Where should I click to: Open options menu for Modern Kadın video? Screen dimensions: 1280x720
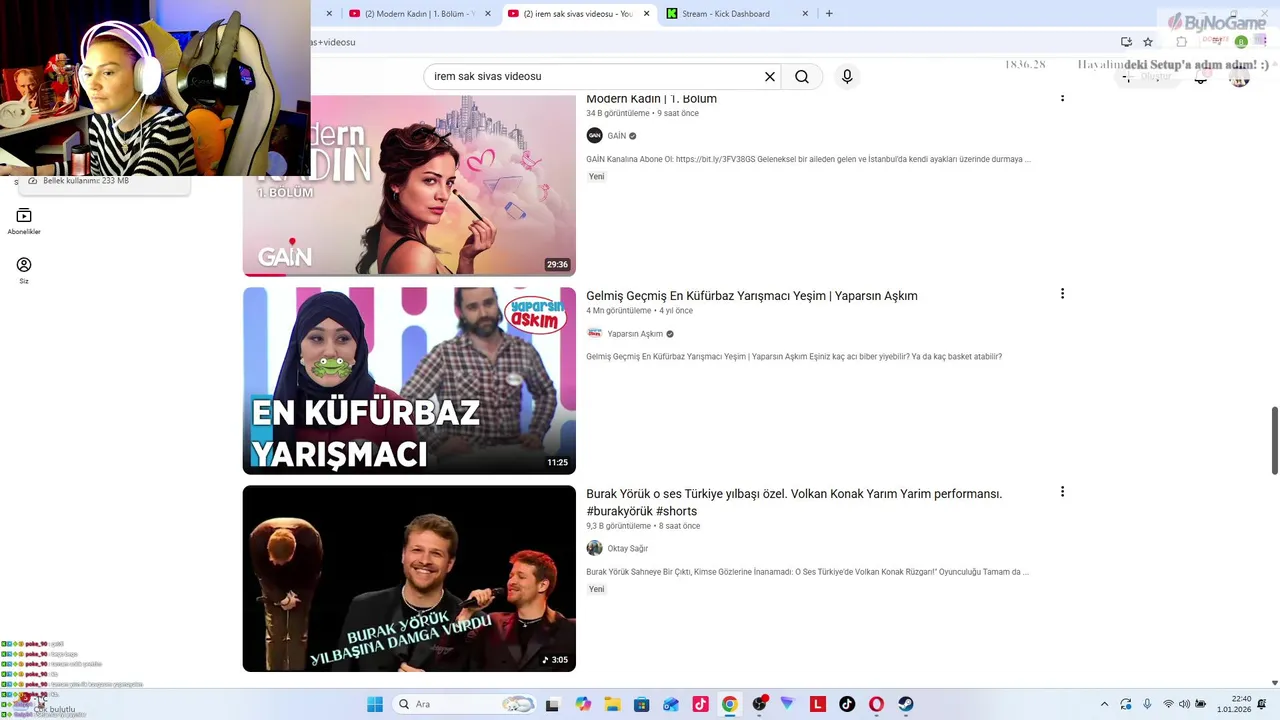coord(1062,98)
